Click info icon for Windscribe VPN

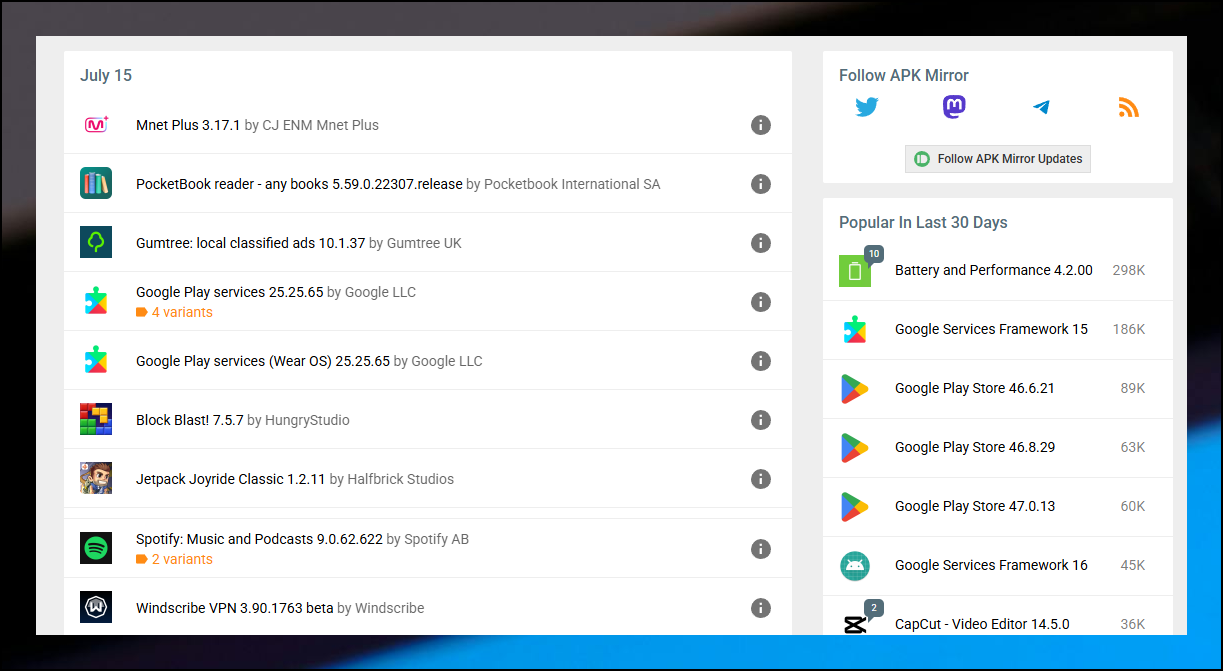(761, 608)
